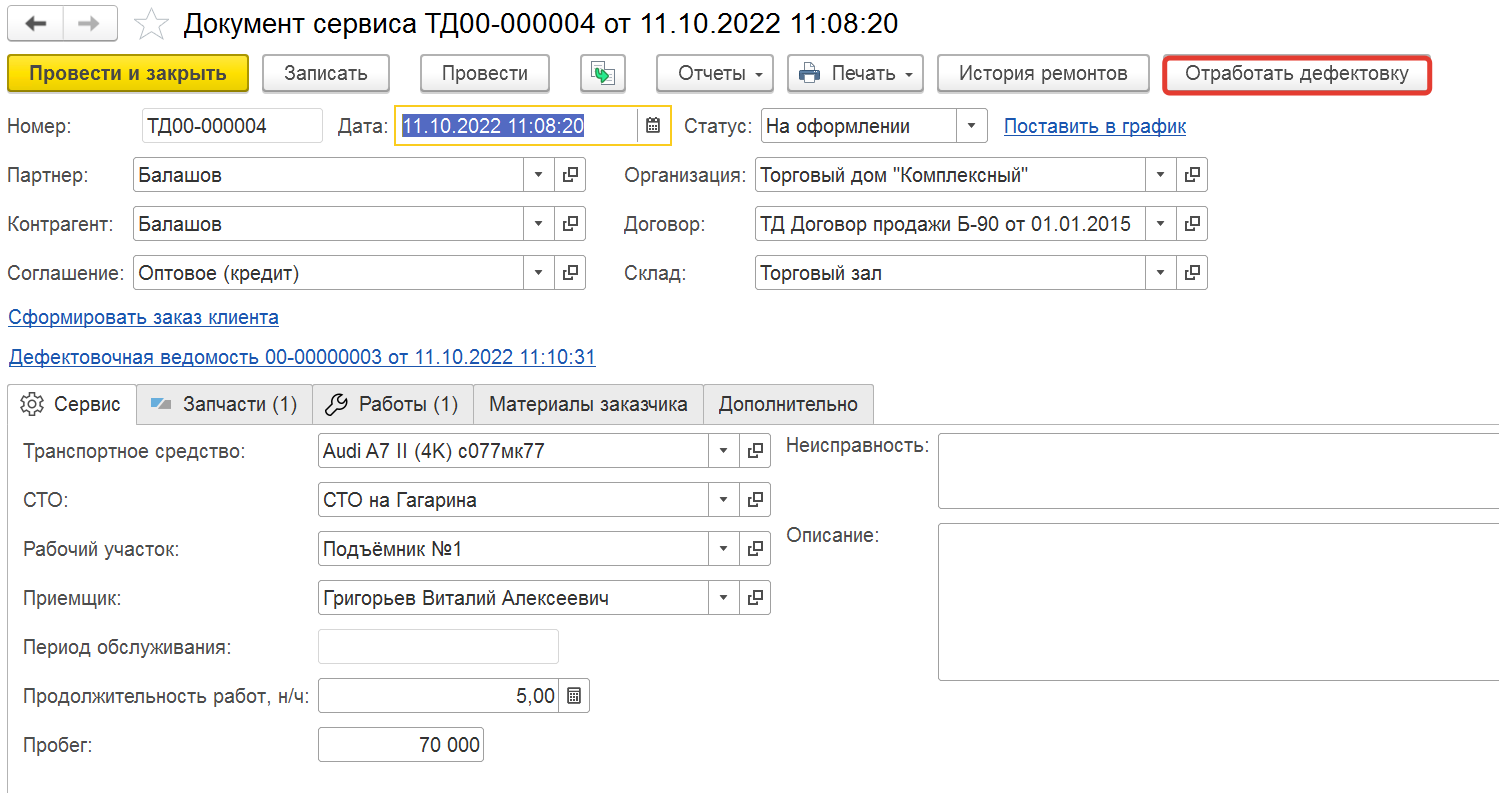Click Приемщик field Григорьев Виталий Алексеевич

[x=513, y=598]
